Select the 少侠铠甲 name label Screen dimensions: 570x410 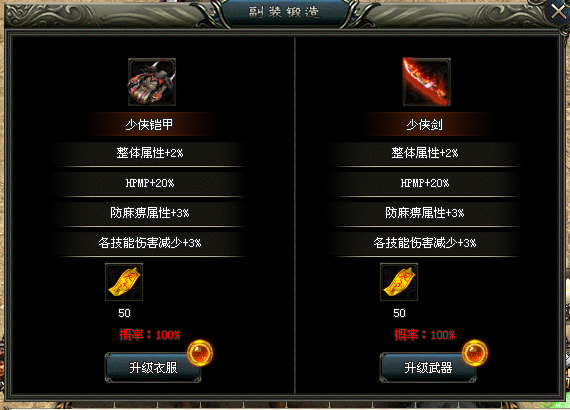coord(149,125)
